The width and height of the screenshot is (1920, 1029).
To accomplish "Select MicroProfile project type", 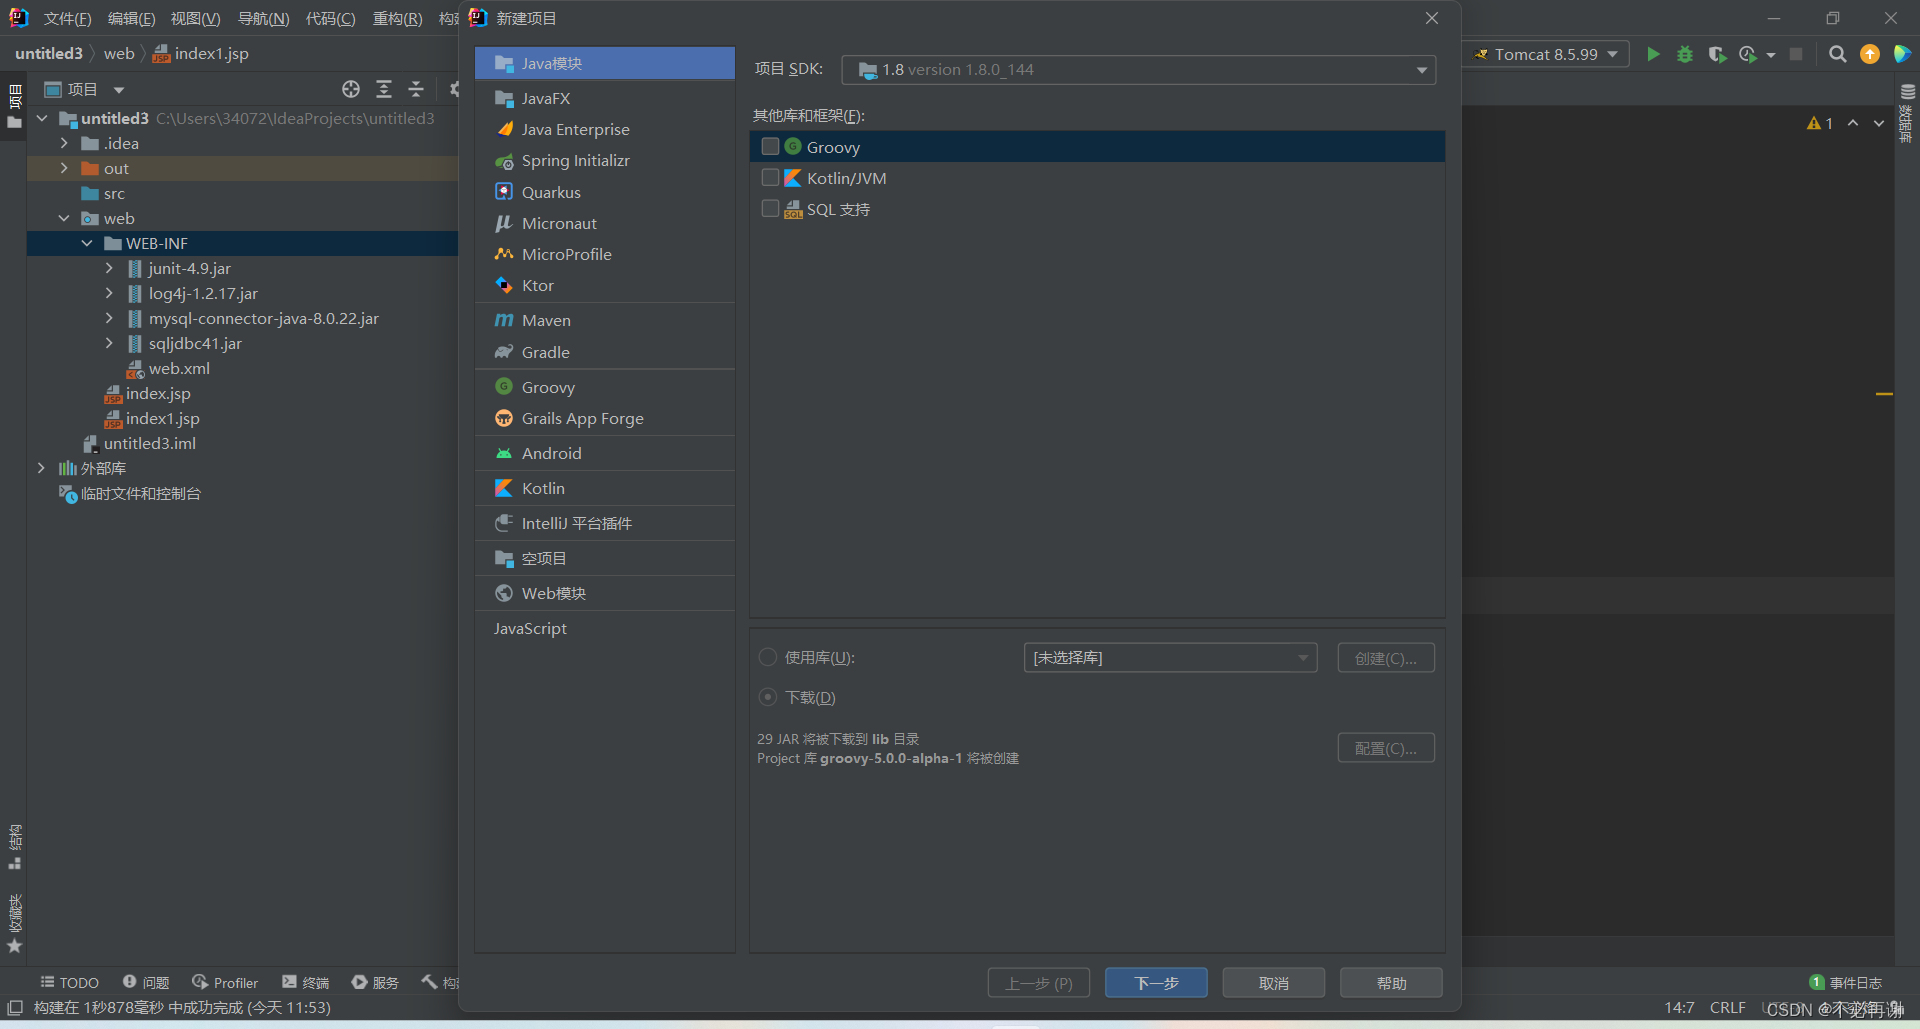I will 604,254.
